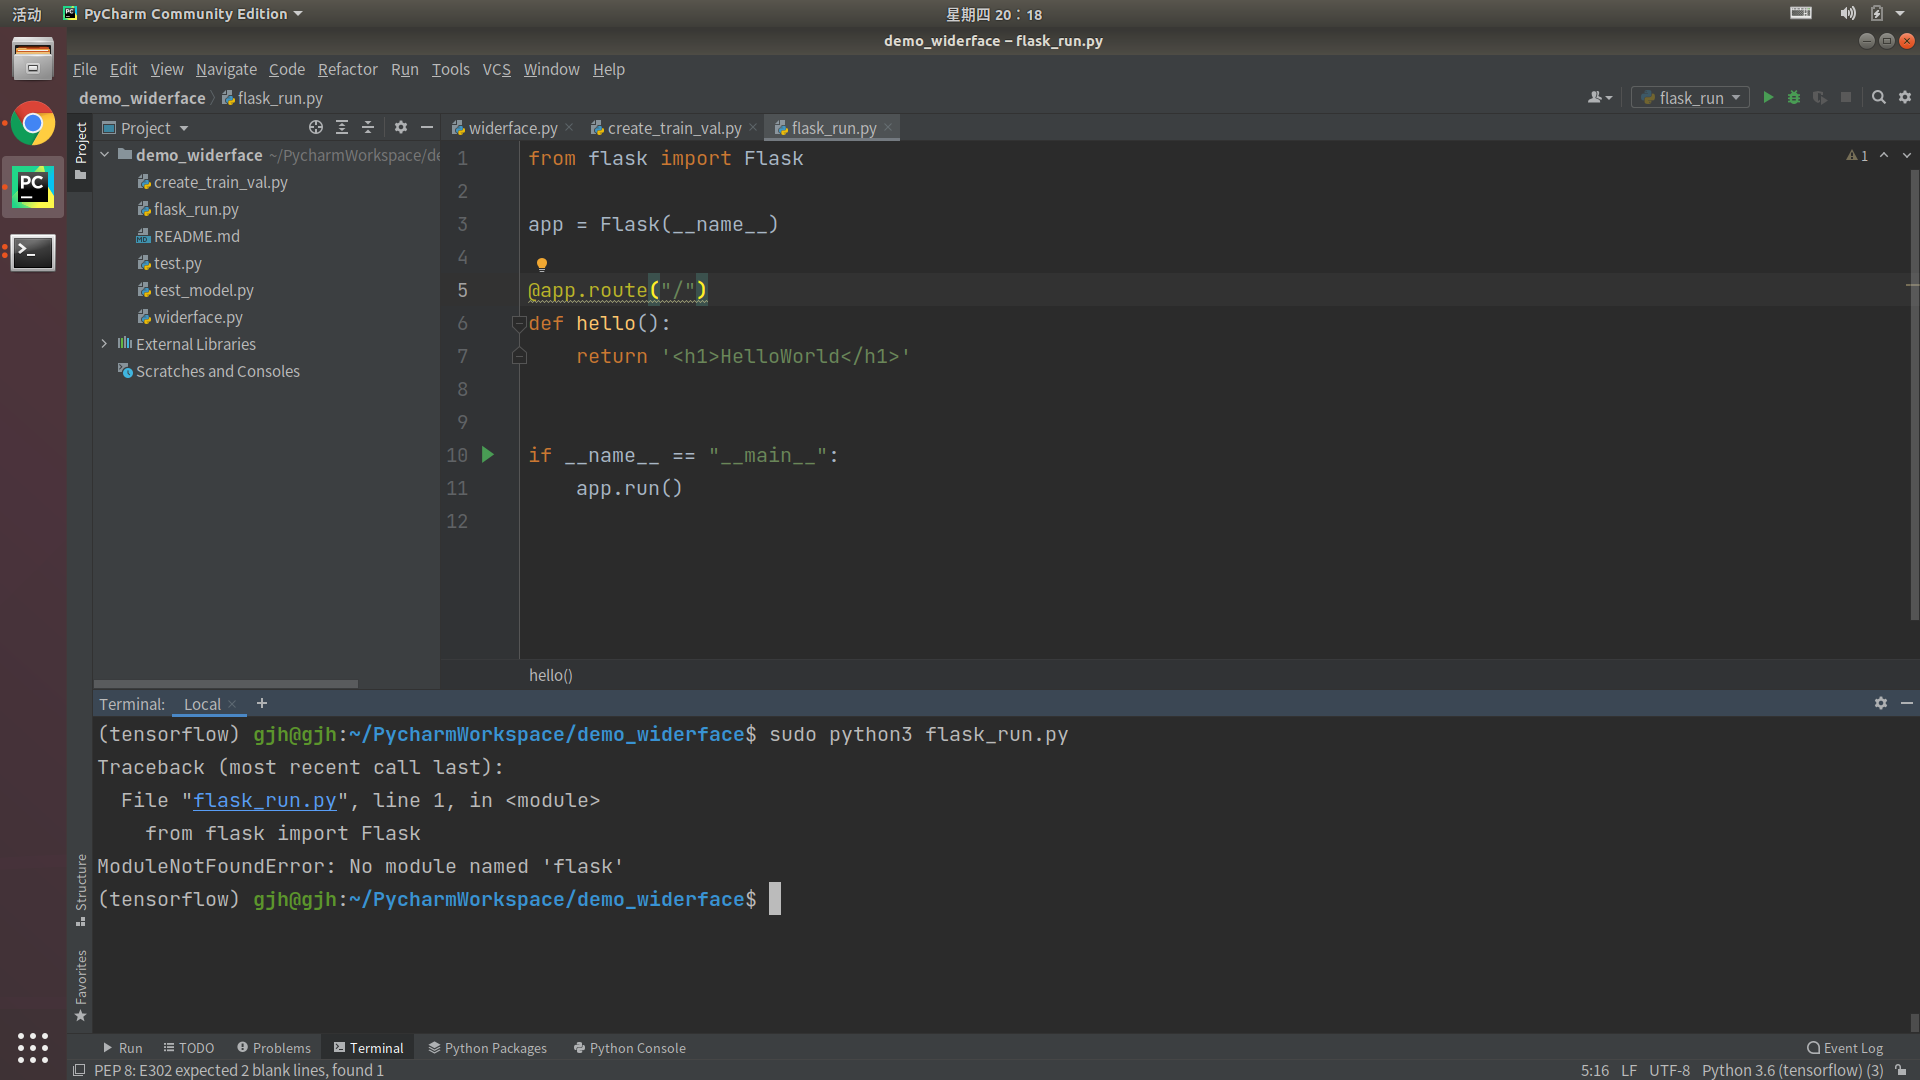Open Project panel options gear
Image resolution: width=1920 pixels, height=1080 pixels.
(x=401, y=127)
